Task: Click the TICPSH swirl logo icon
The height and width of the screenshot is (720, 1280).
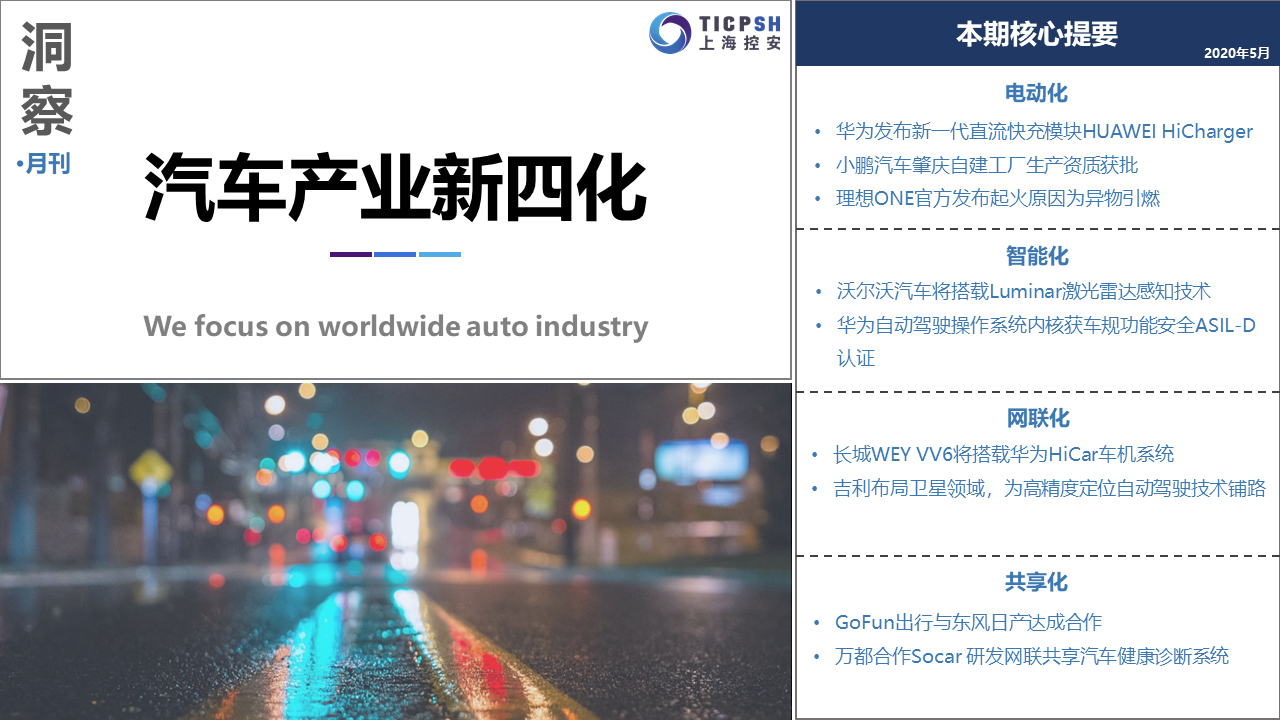Action: (669, 33)
